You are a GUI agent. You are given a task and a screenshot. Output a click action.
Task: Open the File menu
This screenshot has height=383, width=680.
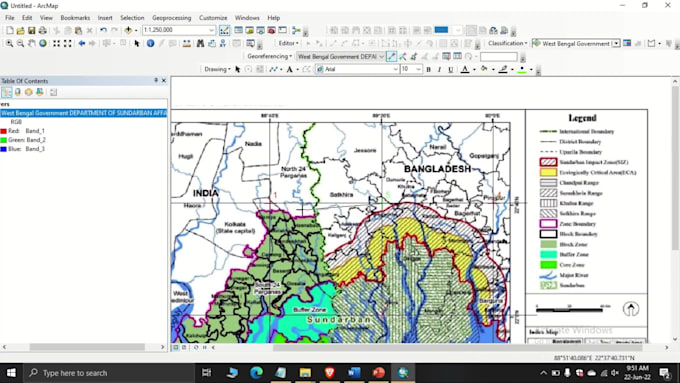pos(10,18)
